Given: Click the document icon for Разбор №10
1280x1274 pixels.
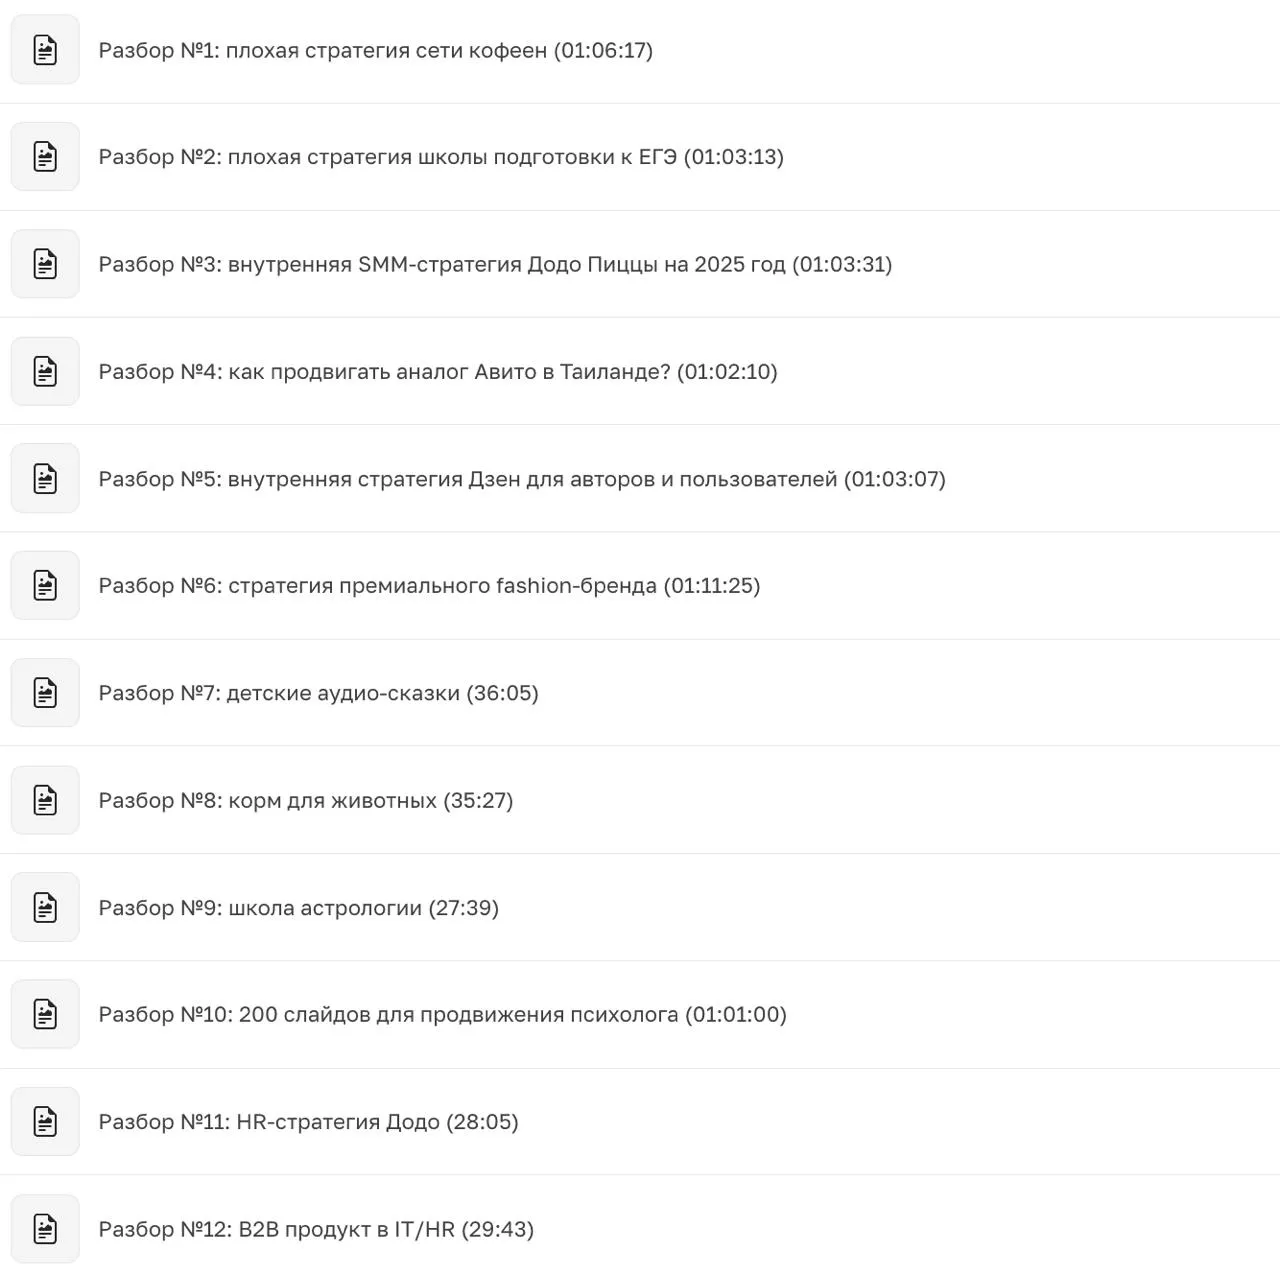Looking at the screenshot, I should 45,1014.
